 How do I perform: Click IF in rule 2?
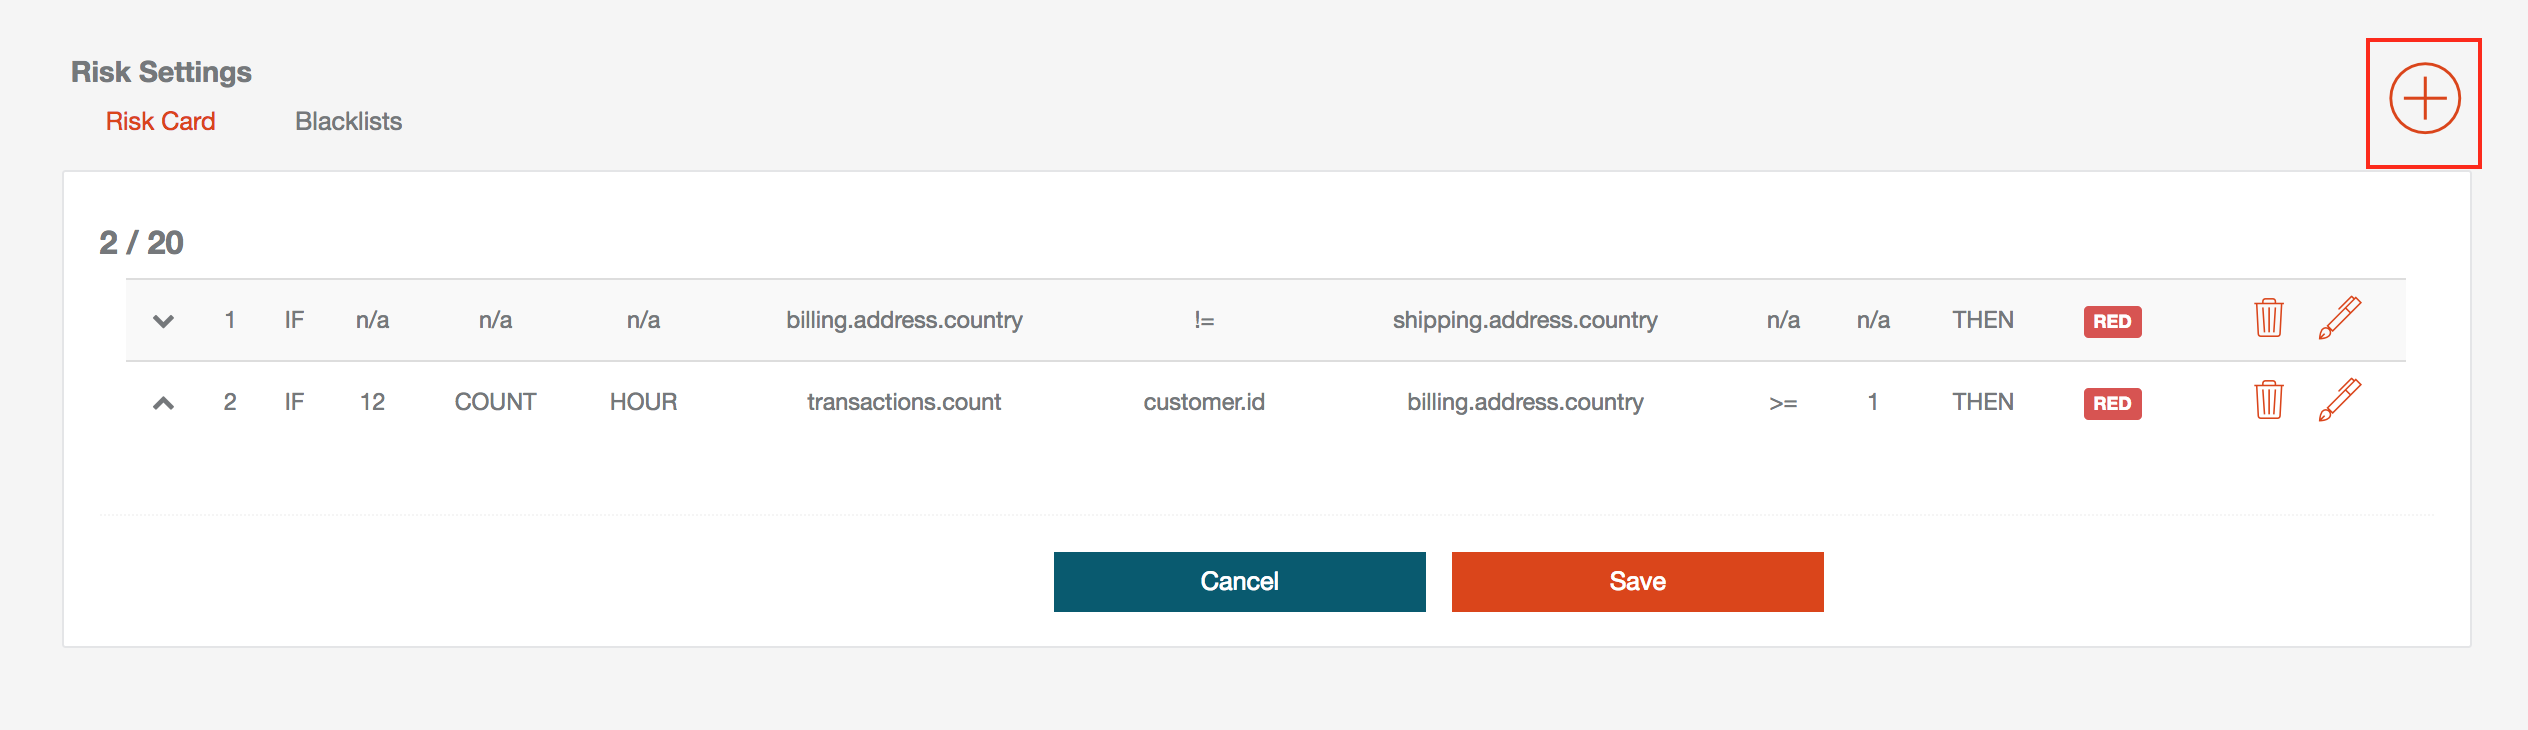294,402
